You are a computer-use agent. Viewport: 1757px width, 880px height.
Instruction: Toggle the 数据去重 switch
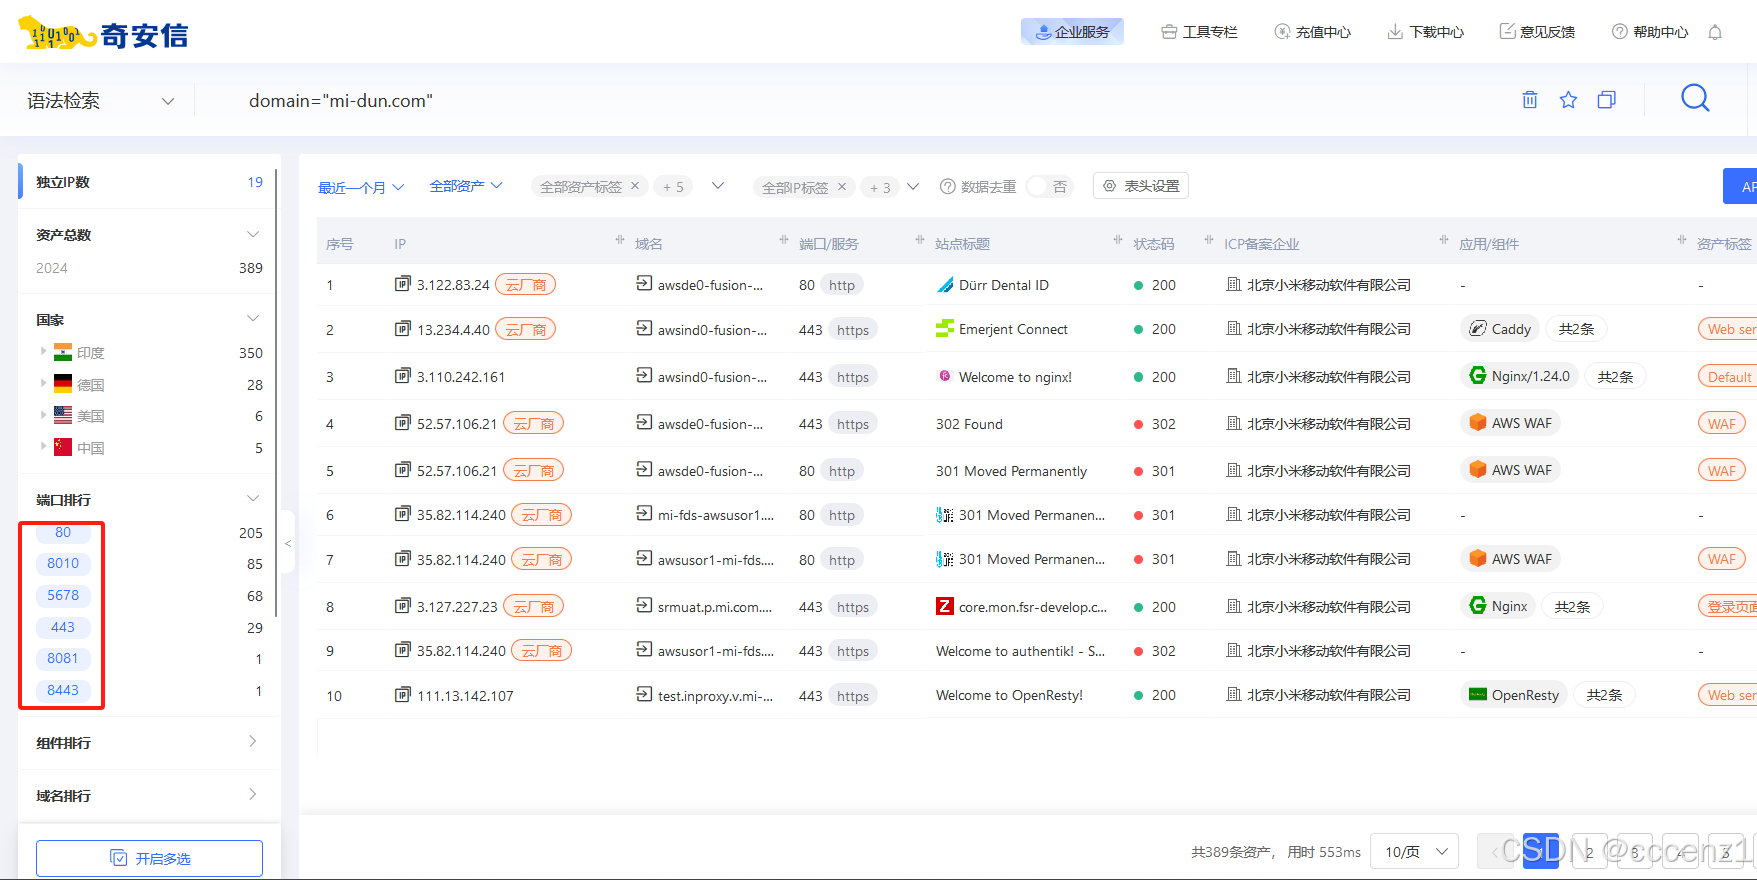(x=1049, y=186)
